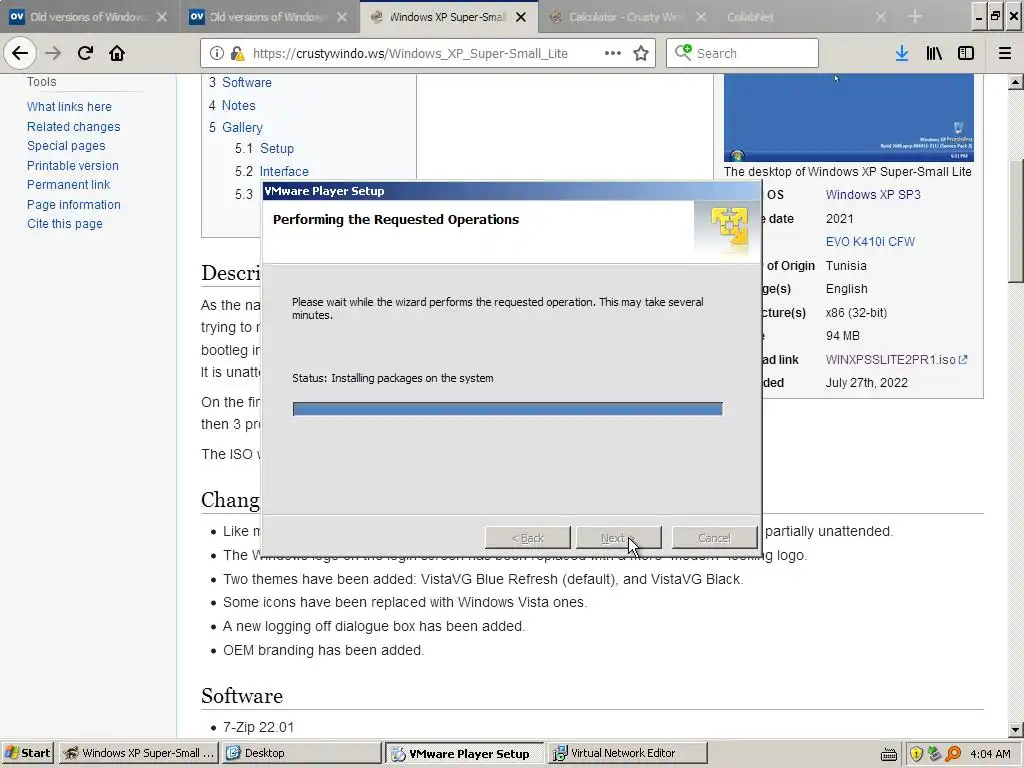1024x768 pixels.
Task: Jump to Software in contents
Action: pos(246,82)
